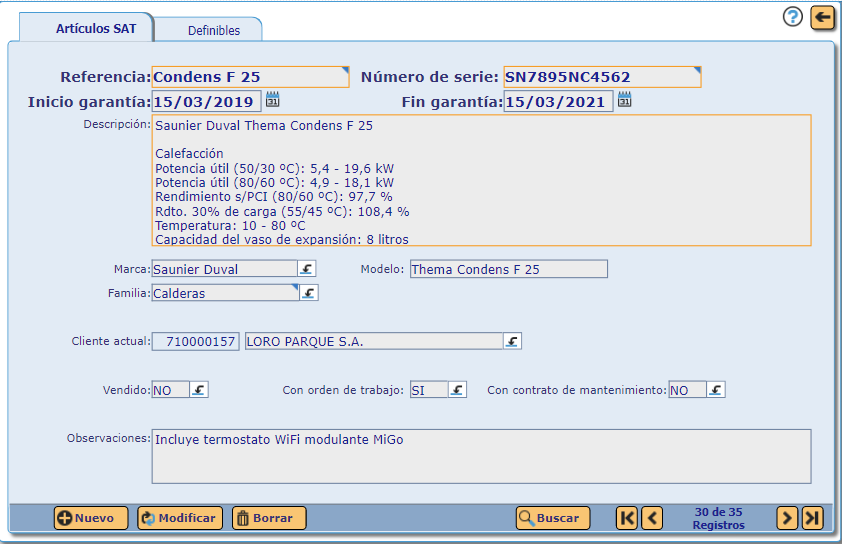Open Marca lookup selector
The width and height of the screenshot is (842, 544).
click(x=307, y=269)
